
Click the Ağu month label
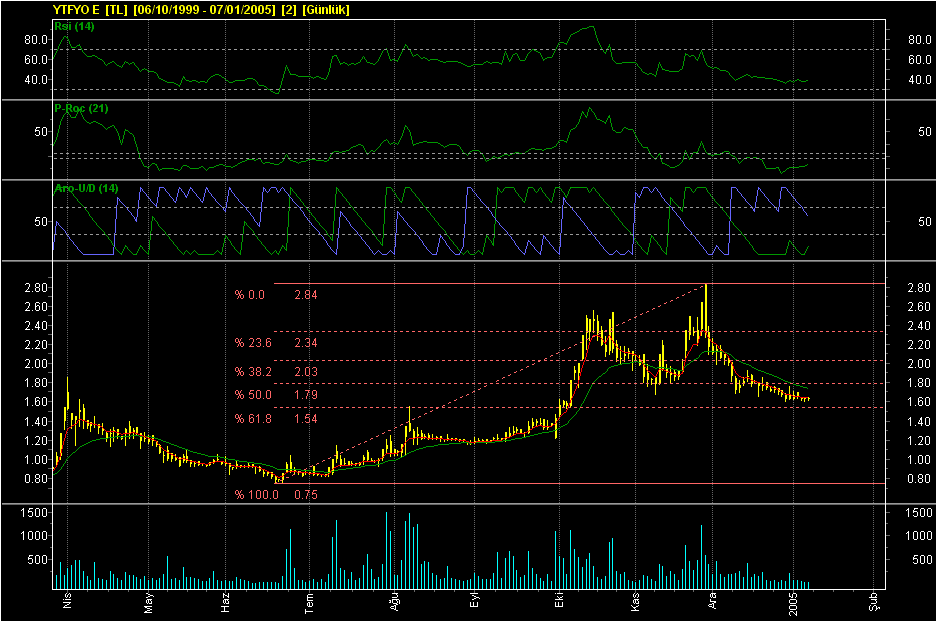pyautogui.click(x=394, y=602)
